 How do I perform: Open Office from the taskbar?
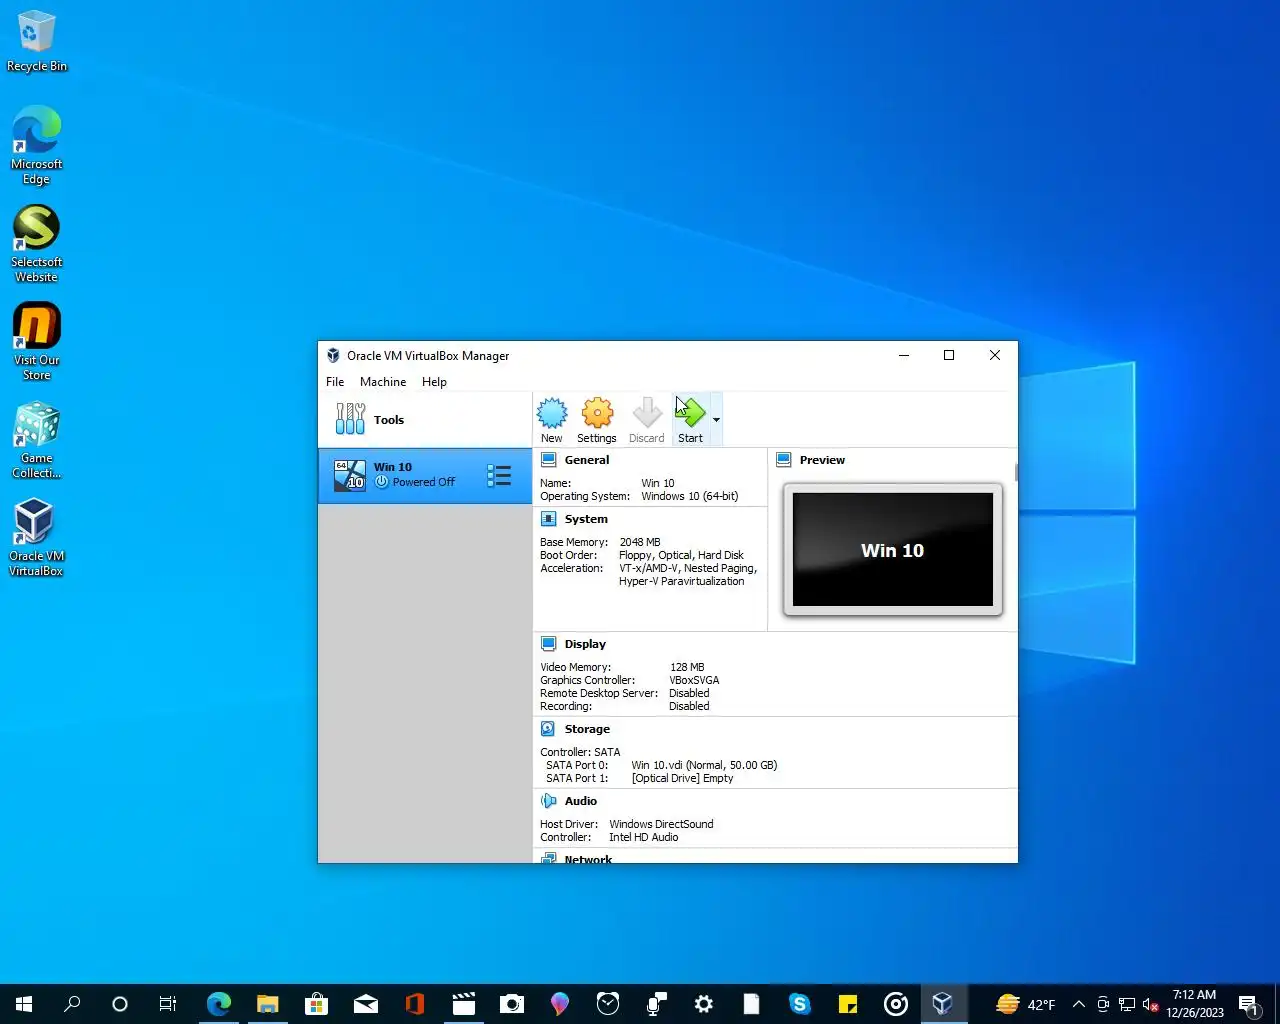coord(414,1004)
